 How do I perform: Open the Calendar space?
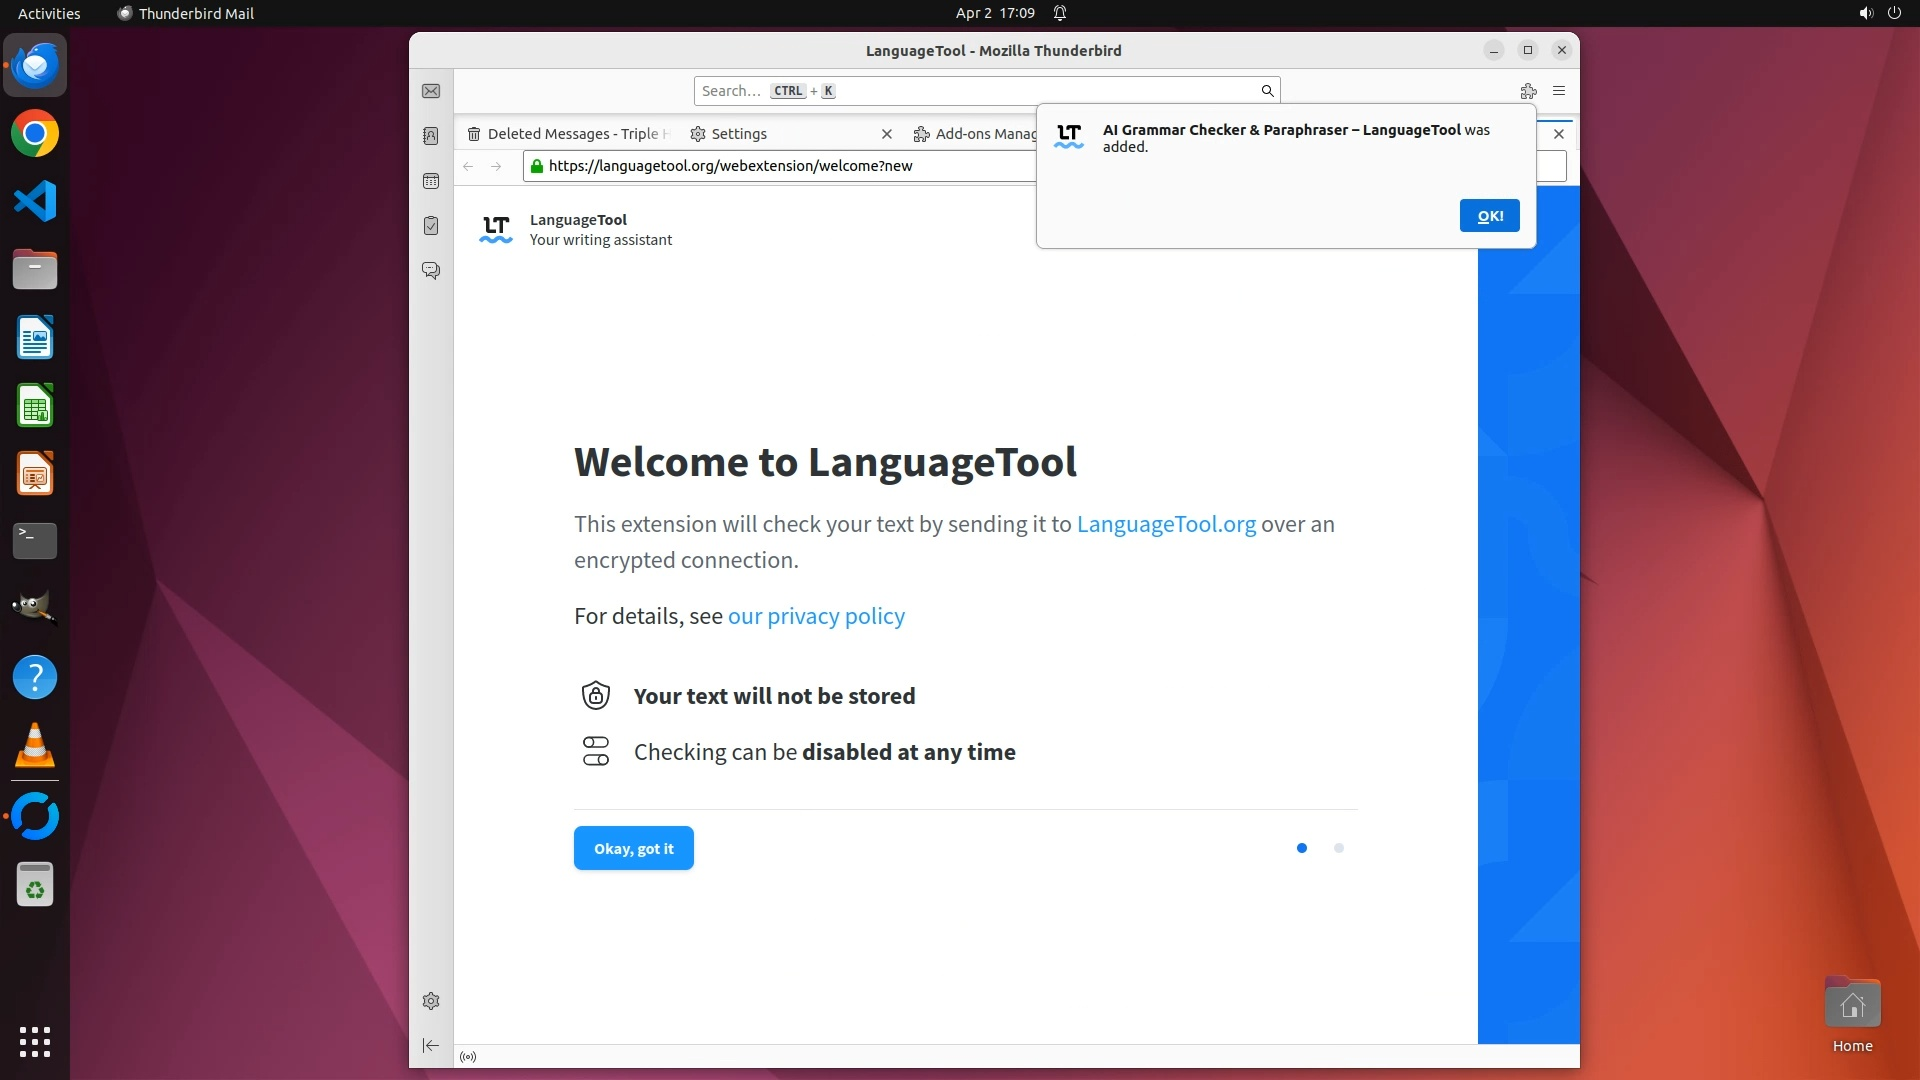tap(431, 181)
